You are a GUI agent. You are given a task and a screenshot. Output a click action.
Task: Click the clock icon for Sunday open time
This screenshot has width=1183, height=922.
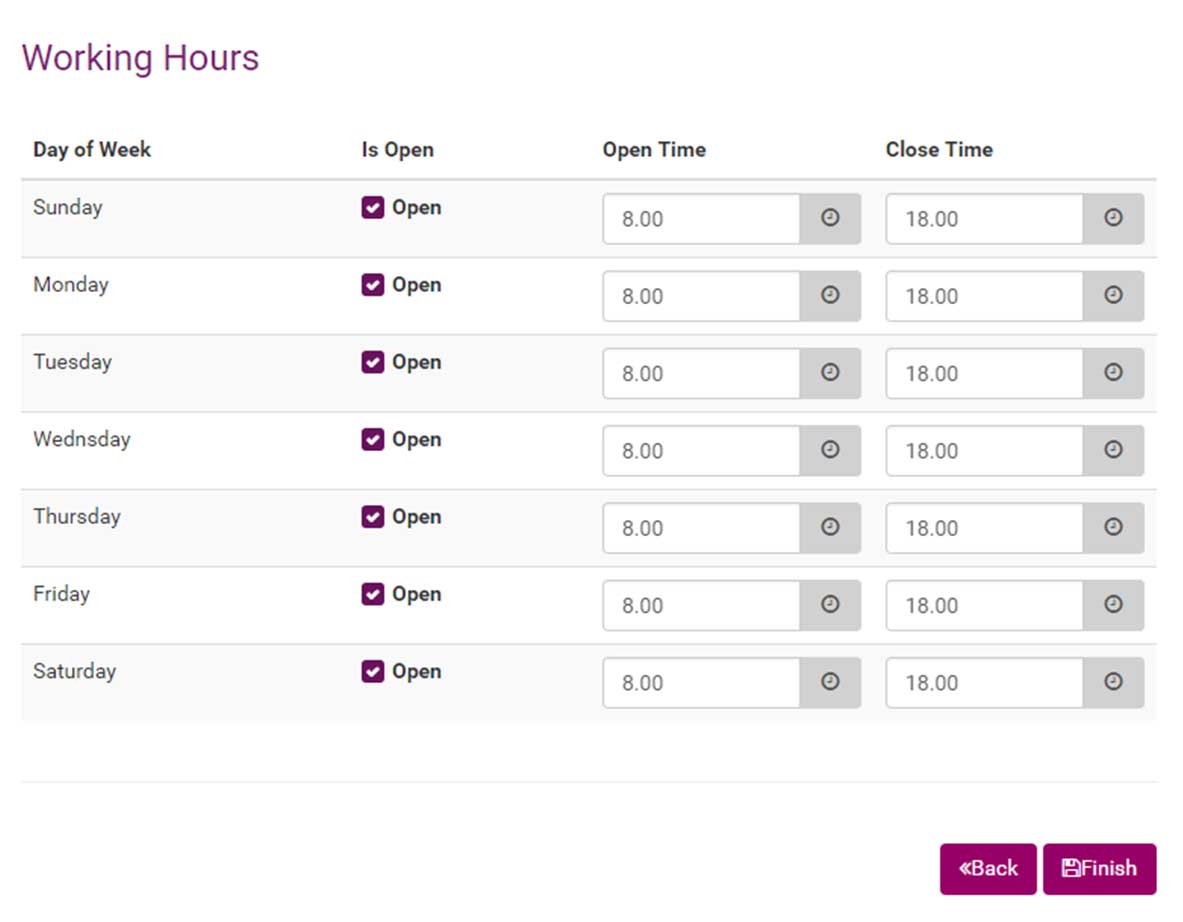point(830,218)
